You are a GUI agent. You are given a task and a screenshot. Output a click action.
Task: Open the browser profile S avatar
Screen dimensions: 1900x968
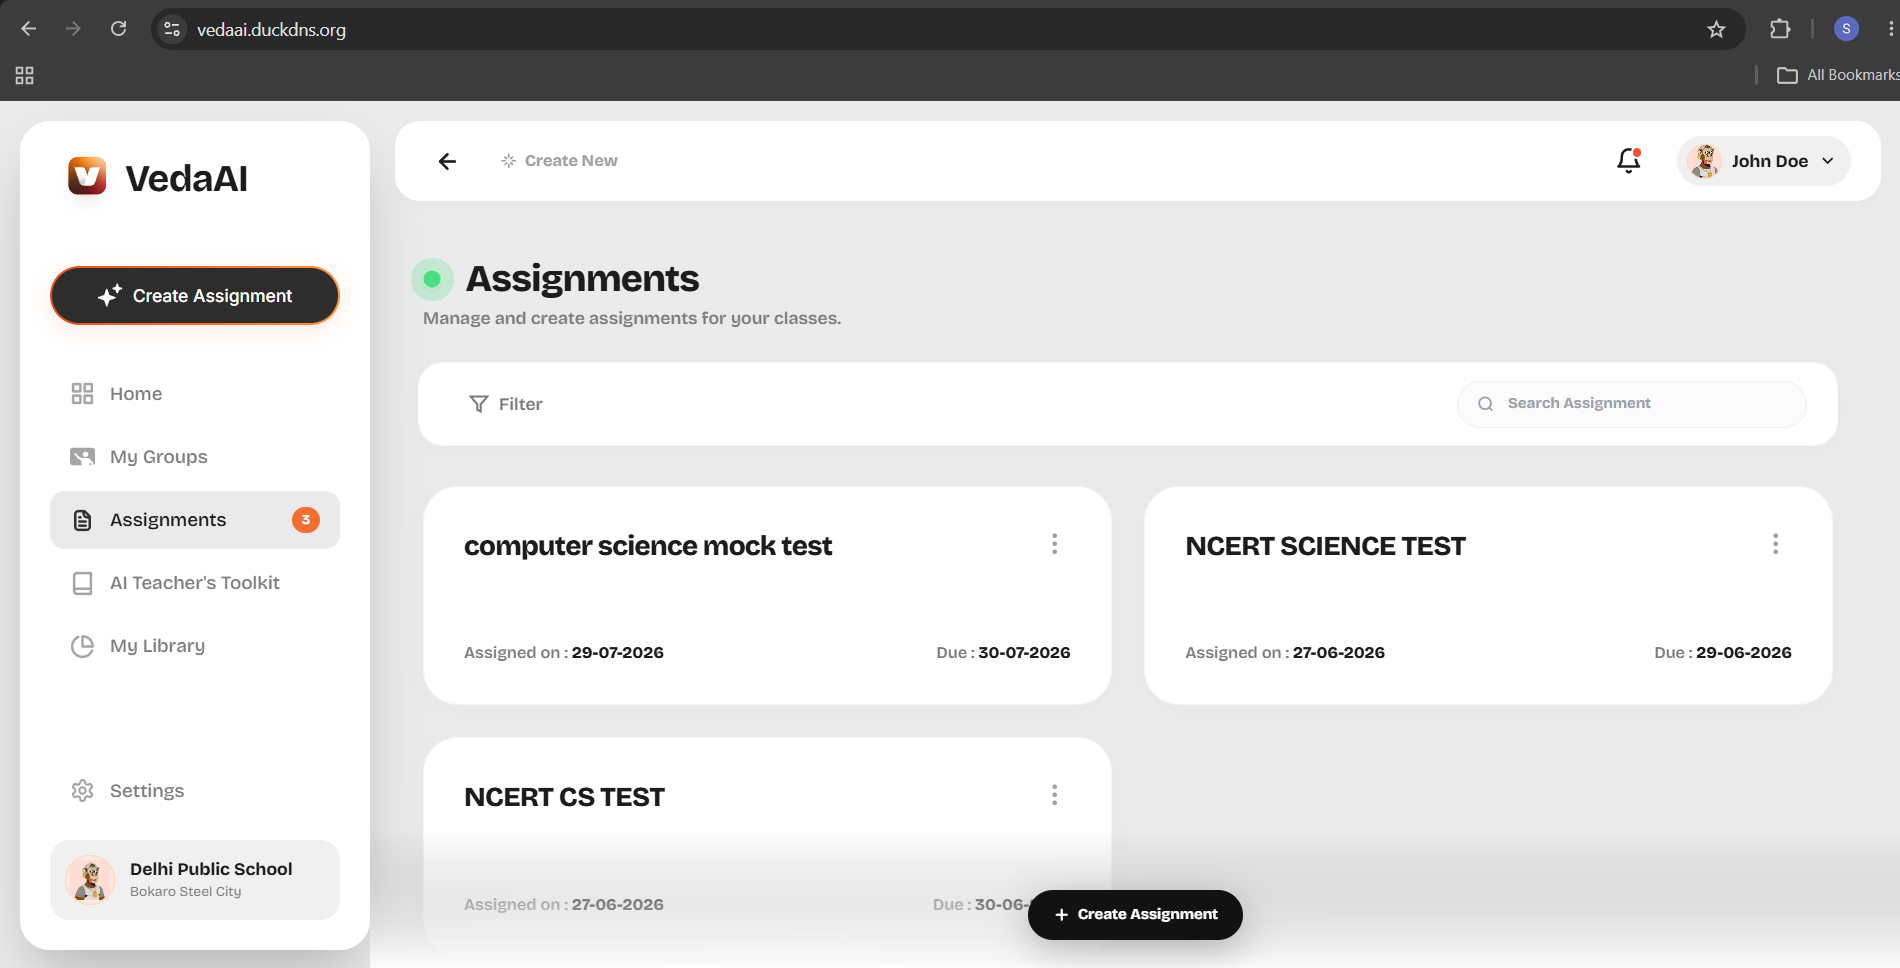(1846, 29)
